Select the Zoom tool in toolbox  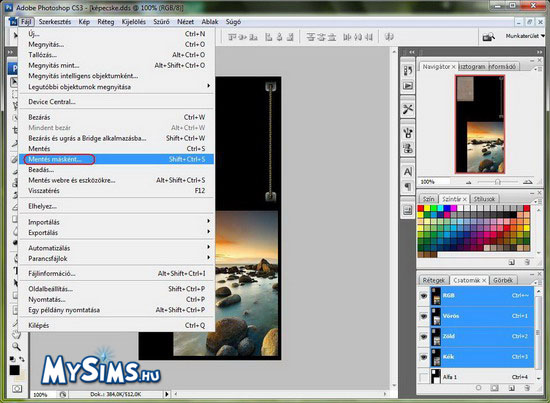point(16,347)
